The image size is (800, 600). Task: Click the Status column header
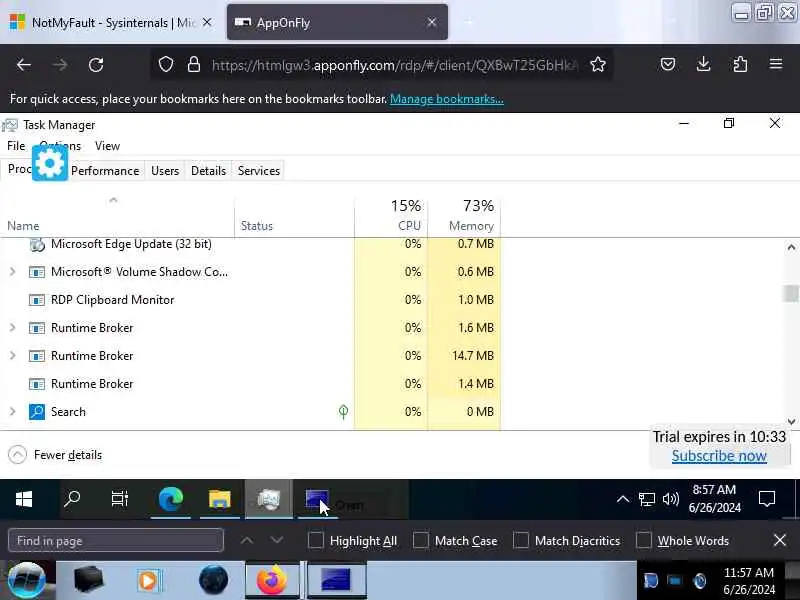pyautogui.click(x=294, y=216)
